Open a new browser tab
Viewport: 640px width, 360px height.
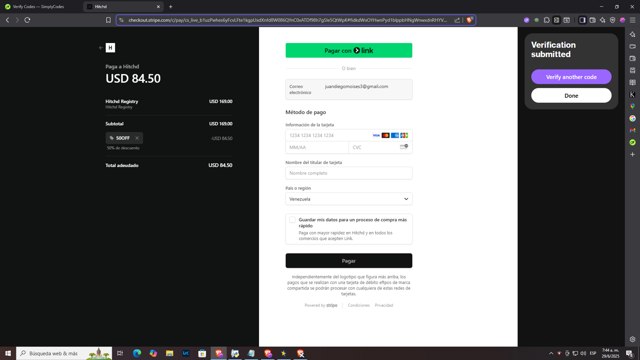171,7
